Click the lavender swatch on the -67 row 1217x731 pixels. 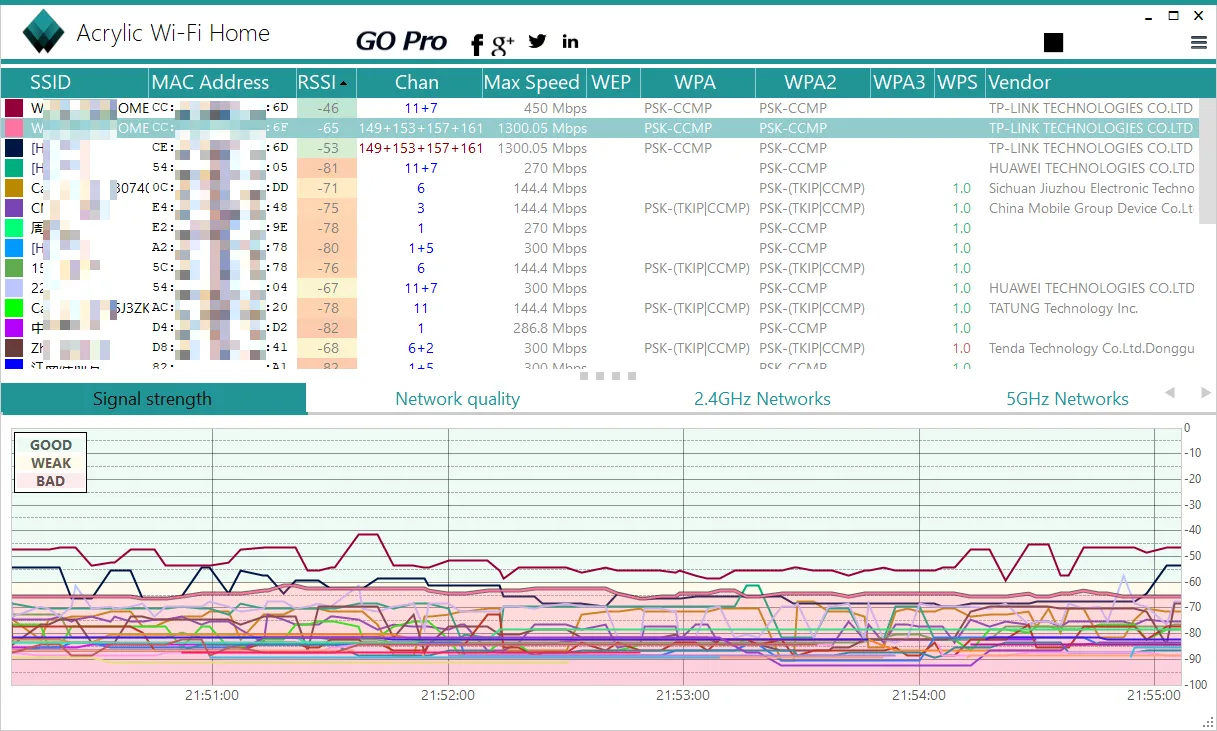coord(13,288)
